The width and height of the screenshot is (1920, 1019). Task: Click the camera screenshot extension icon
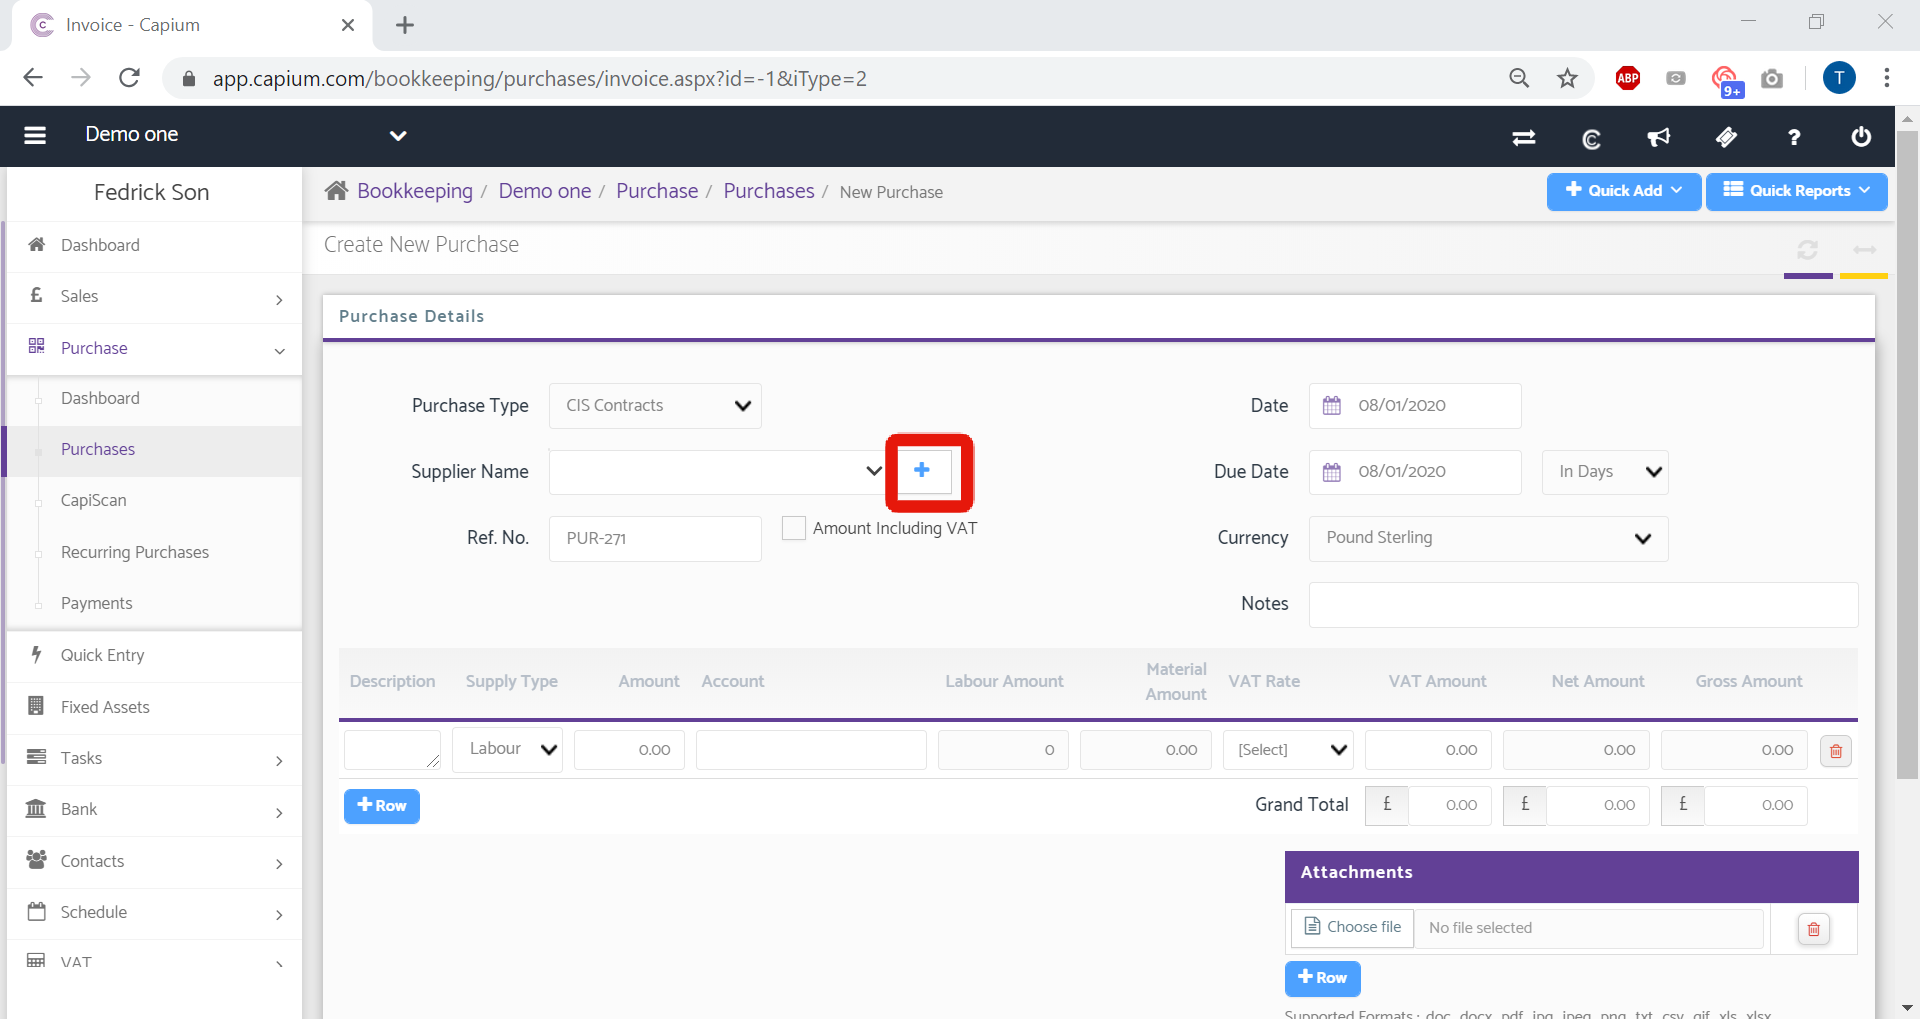pyautogui.click(x=1772, y=78)
